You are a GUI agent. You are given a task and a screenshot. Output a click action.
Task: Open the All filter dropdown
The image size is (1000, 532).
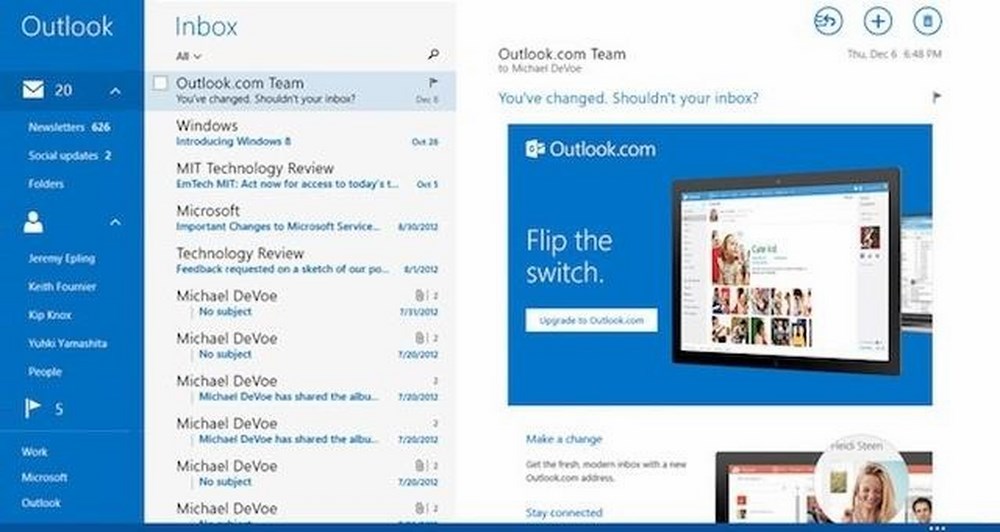[x=189, y=56]
